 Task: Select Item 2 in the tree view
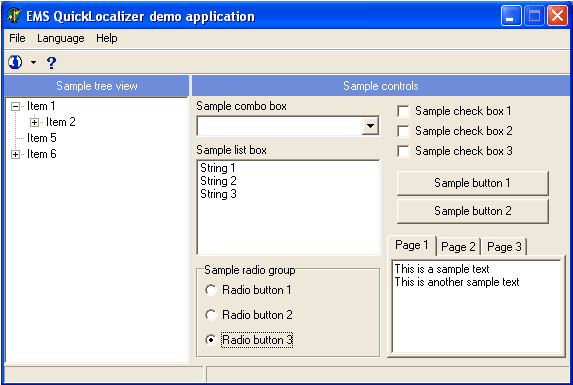61,122
